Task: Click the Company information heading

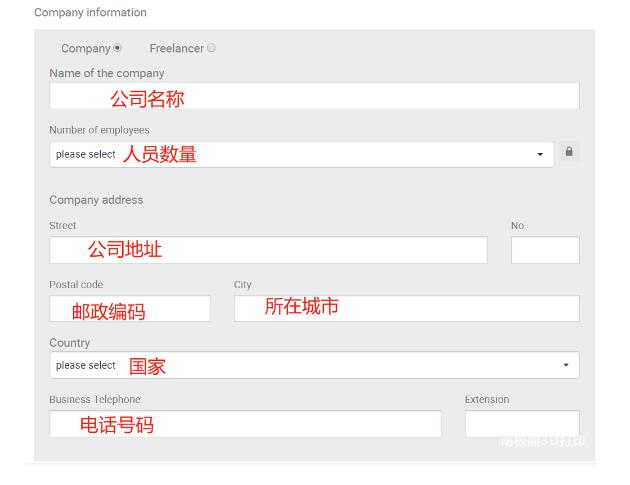Action: [x=90, y=12]
